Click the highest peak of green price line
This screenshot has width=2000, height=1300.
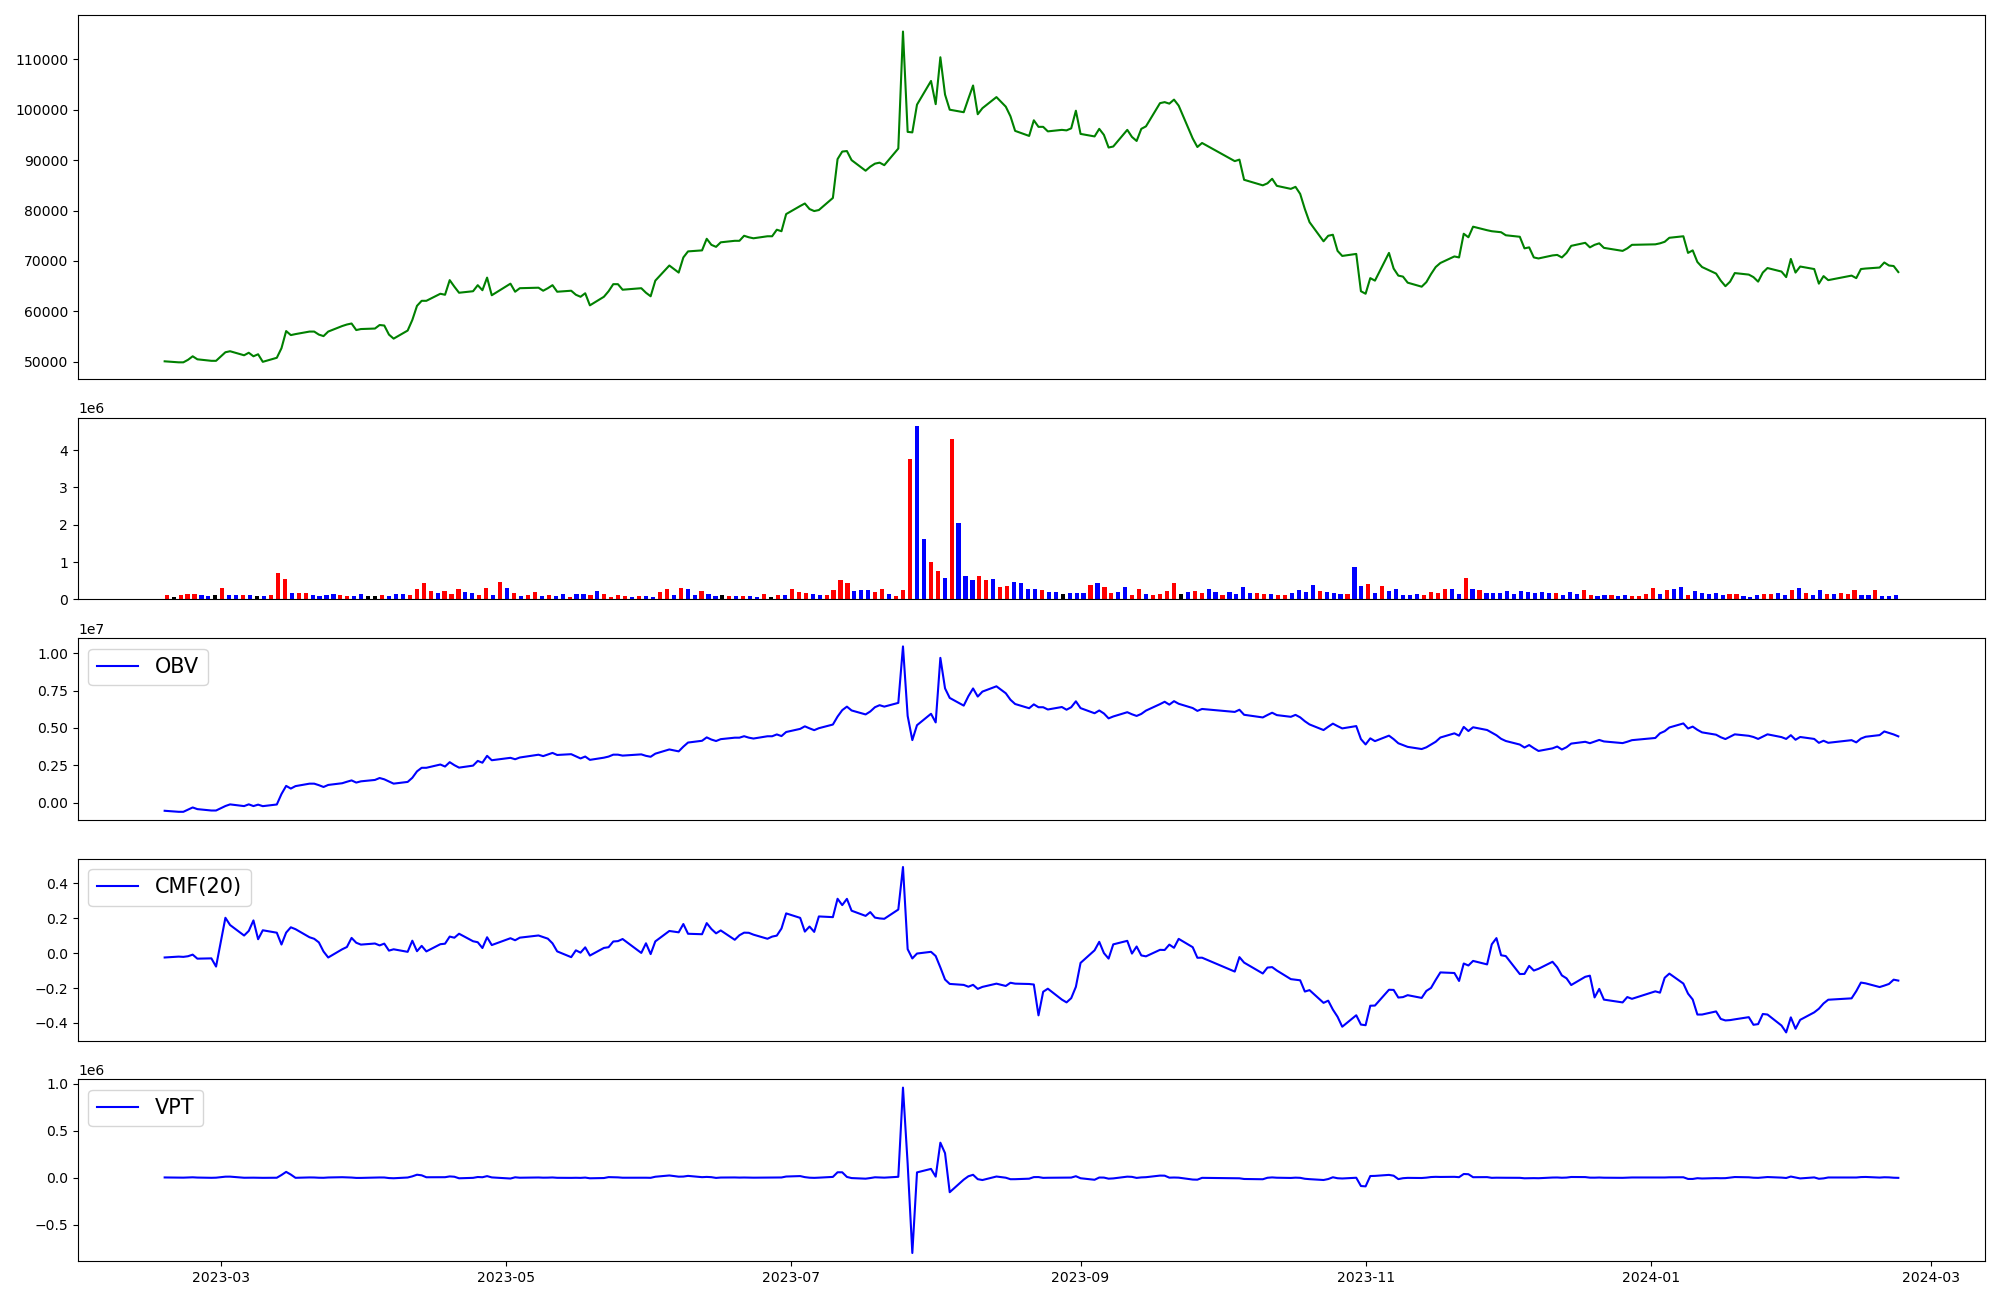click(903, 33)
